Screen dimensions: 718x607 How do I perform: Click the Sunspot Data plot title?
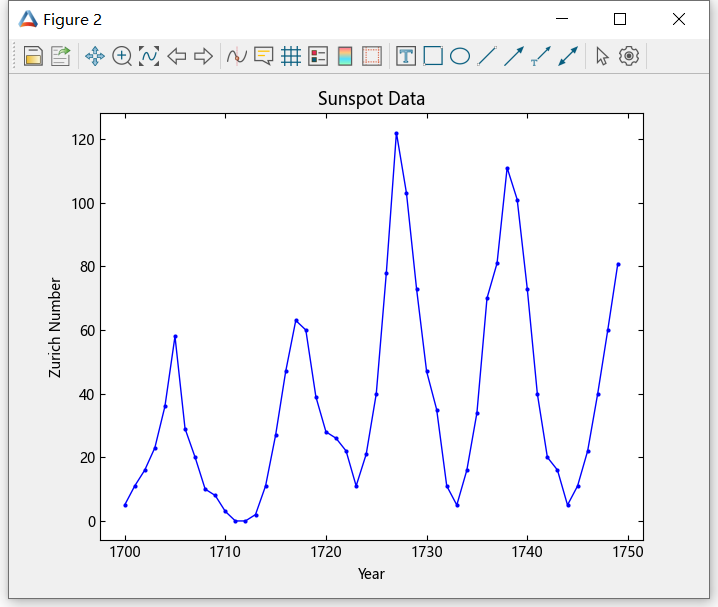[371, 99]
